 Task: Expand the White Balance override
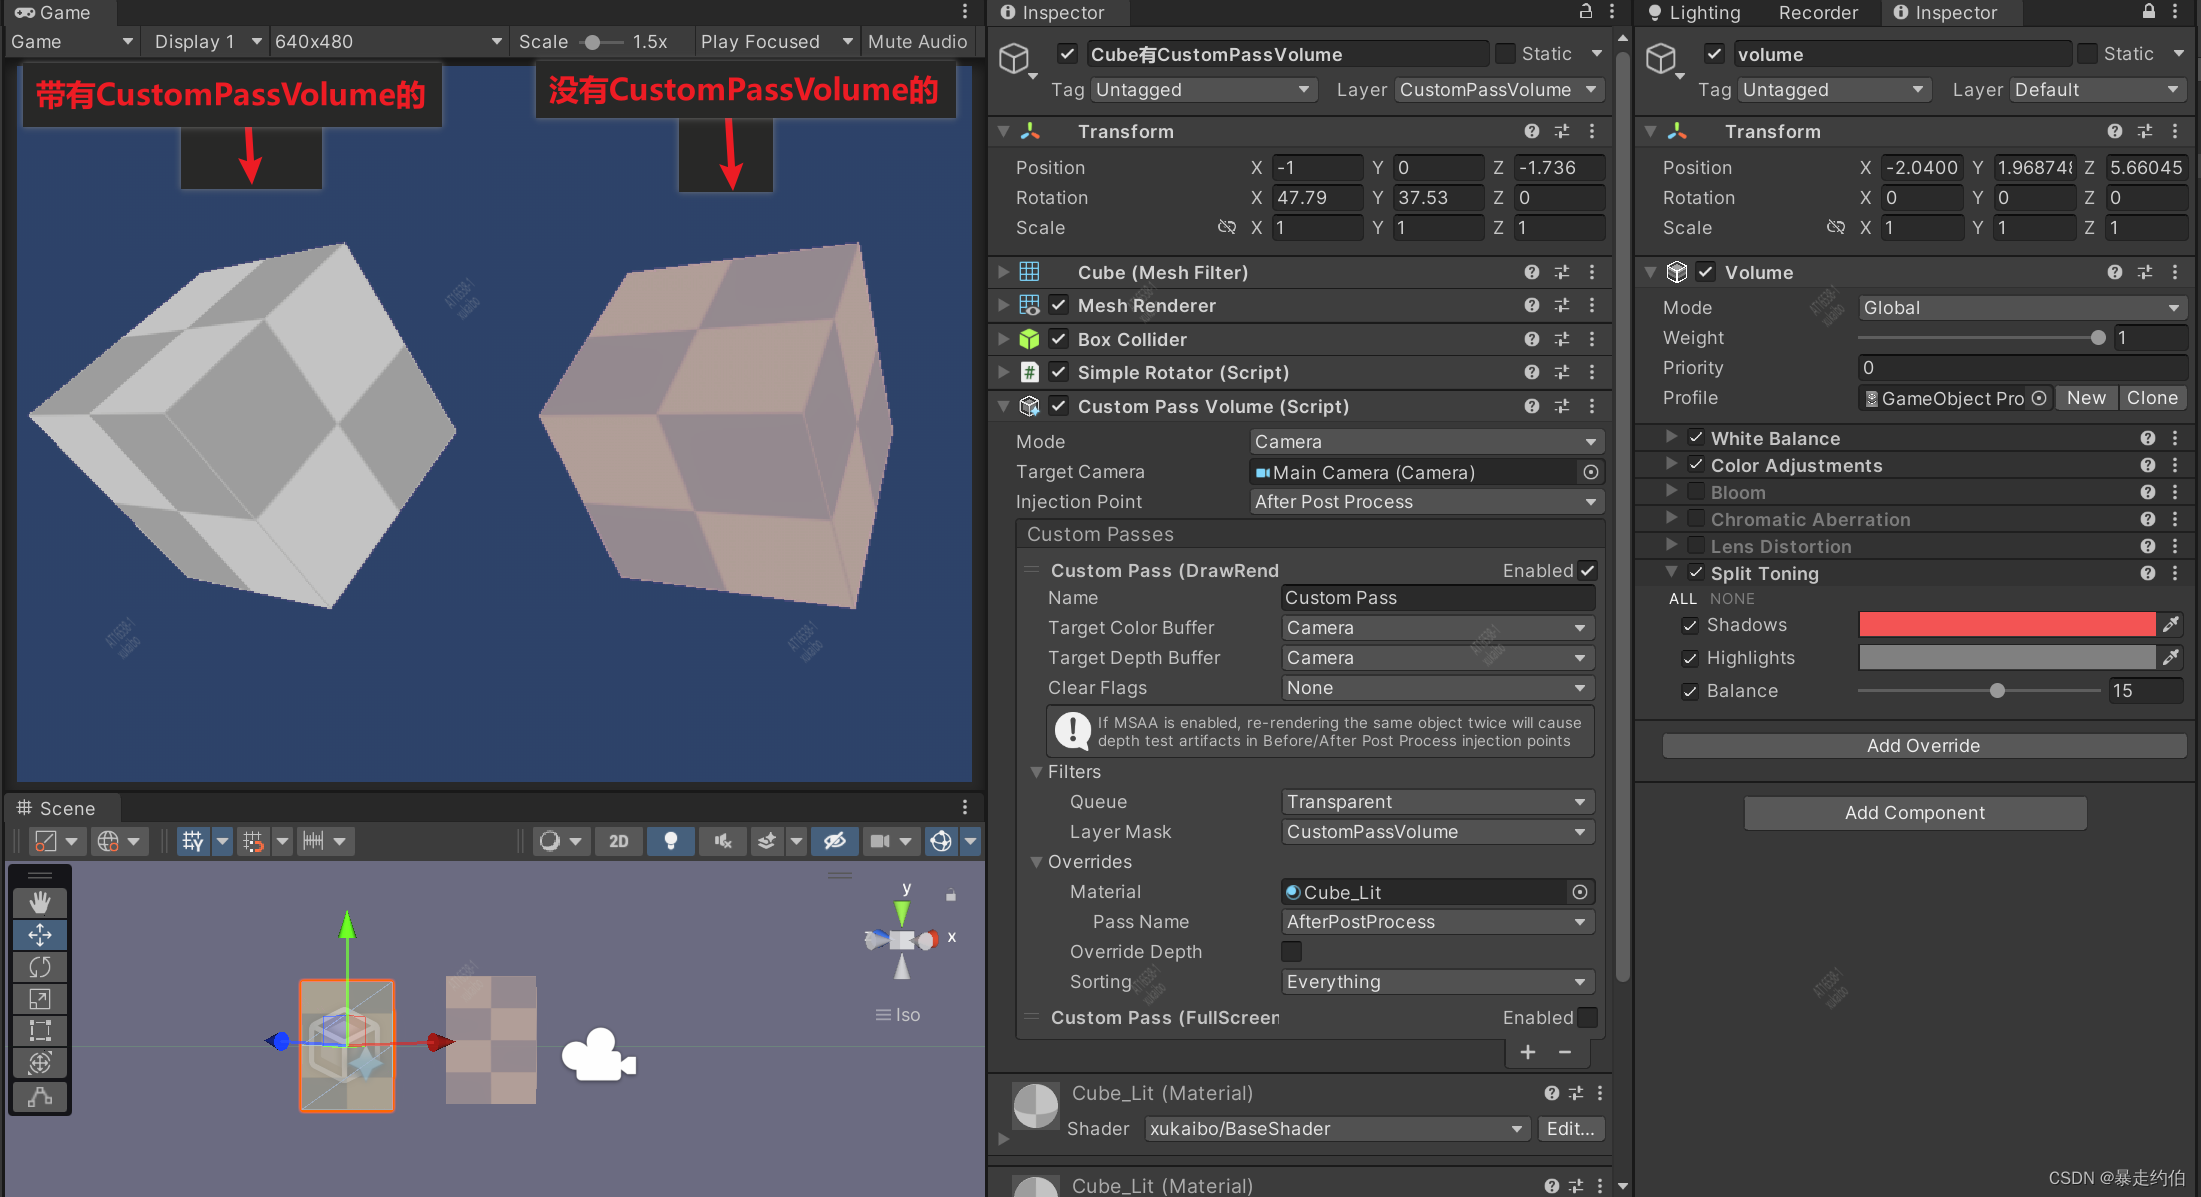1671,437
